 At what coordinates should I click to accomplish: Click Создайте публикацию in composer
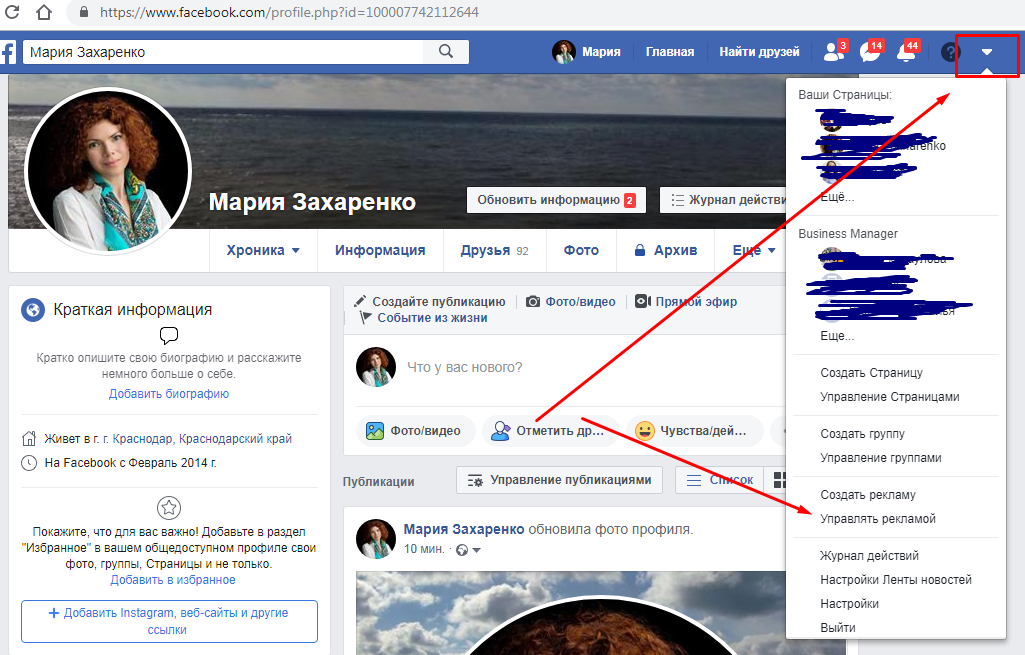coord(429,301)
